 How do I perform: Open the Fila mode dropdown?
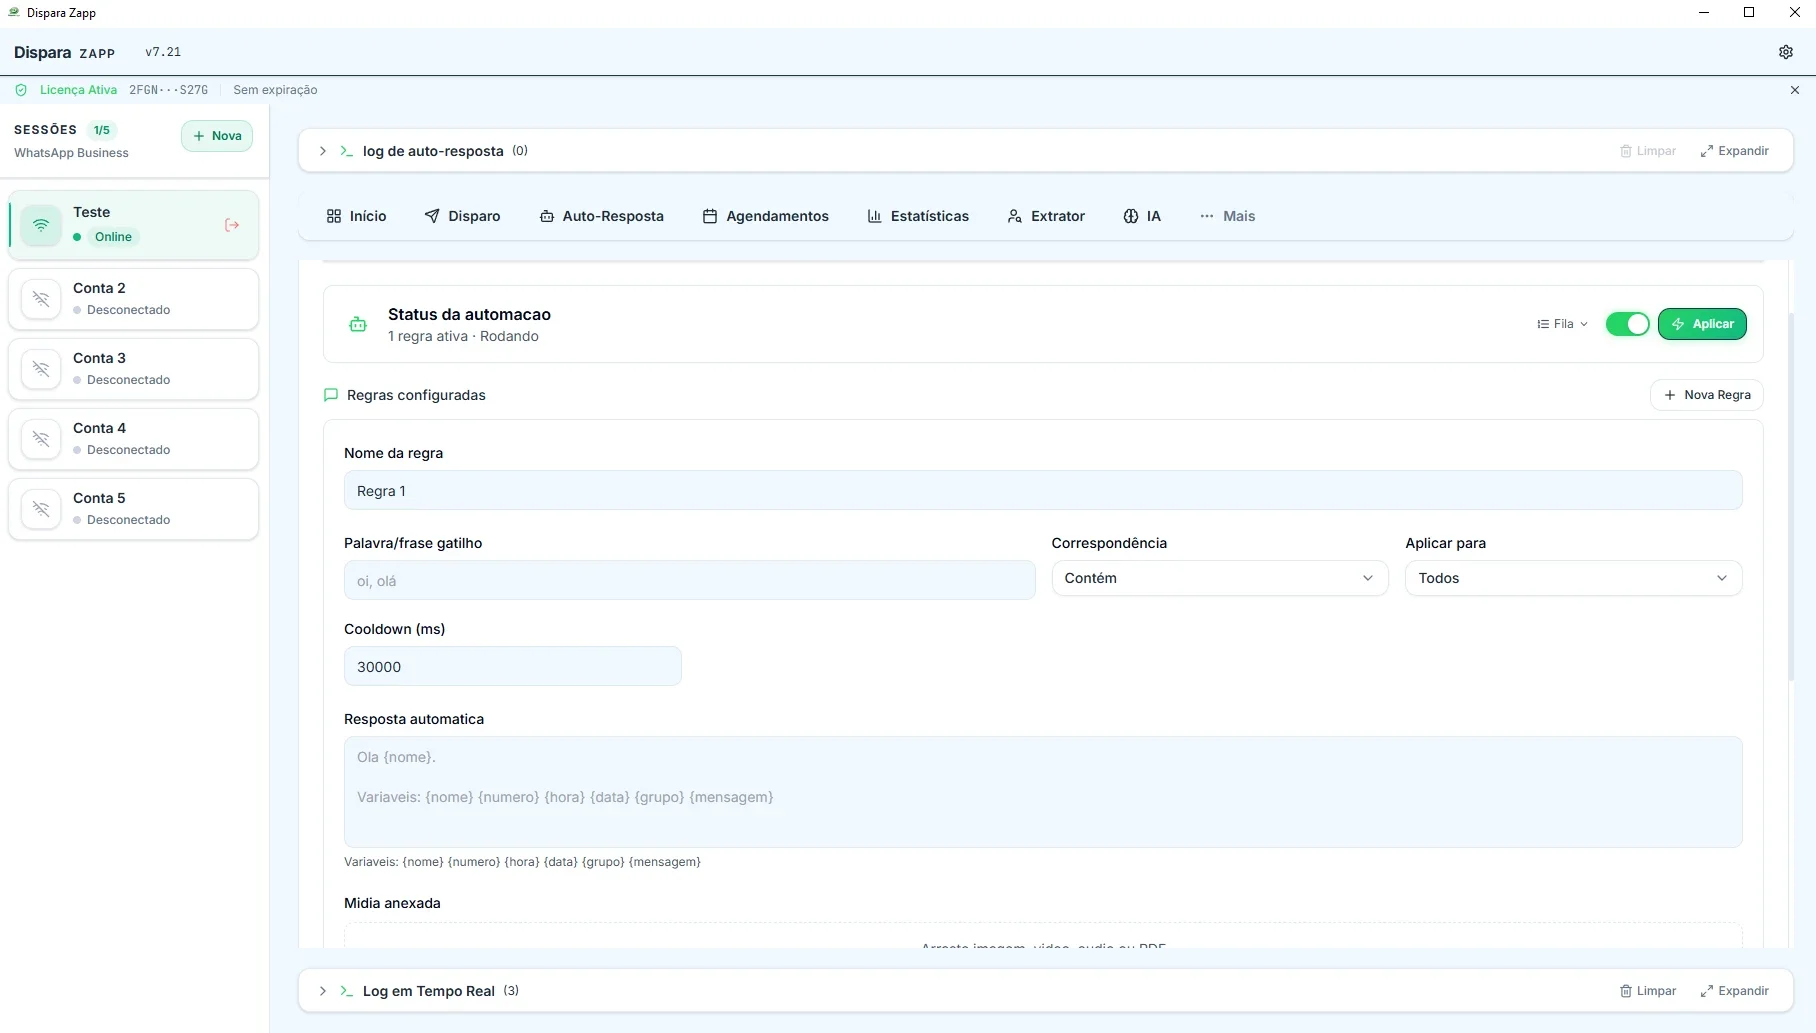tap(1562, 324)
